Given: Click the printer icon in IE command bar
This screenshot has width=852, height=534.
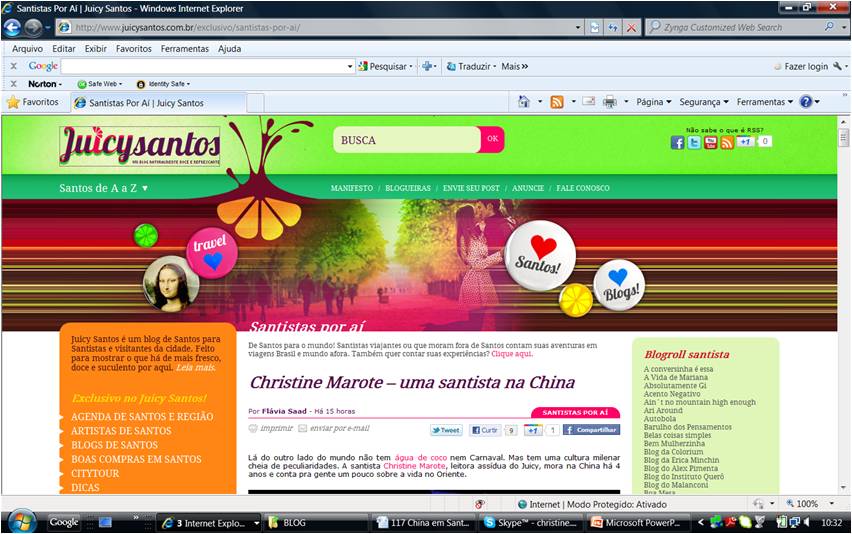Looking at the screenshot, I should (609, 102).
